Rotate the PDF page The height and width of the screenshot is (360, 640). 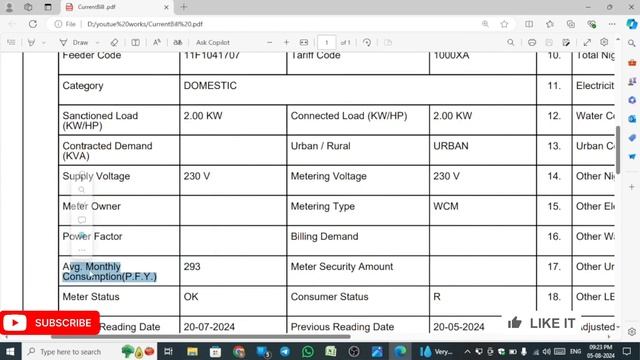367,42
